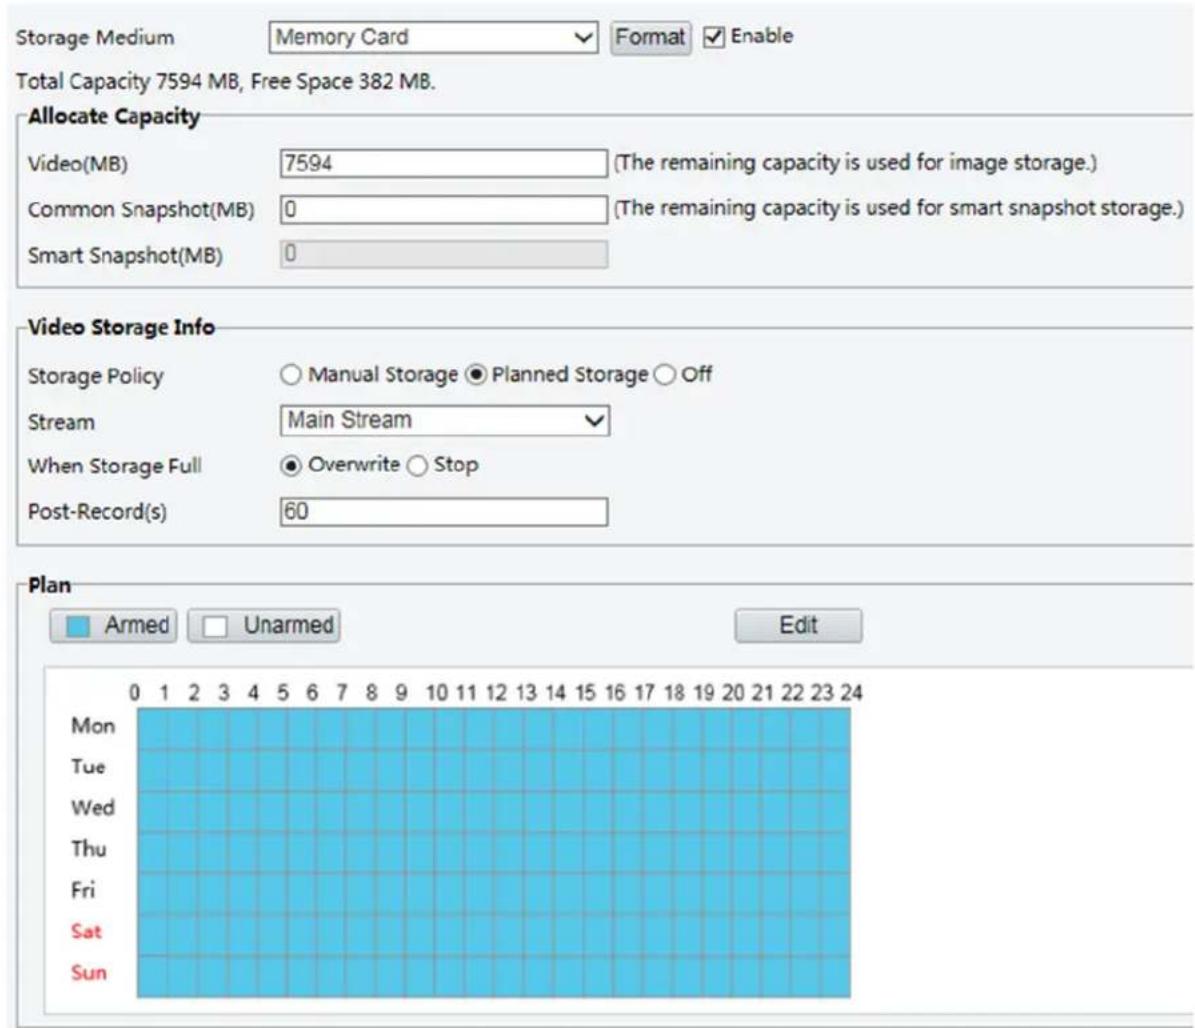The height and width of the screenshot is (1028, 1195).
Task: Choose Stop when storage full
Action: click(417, 466)
